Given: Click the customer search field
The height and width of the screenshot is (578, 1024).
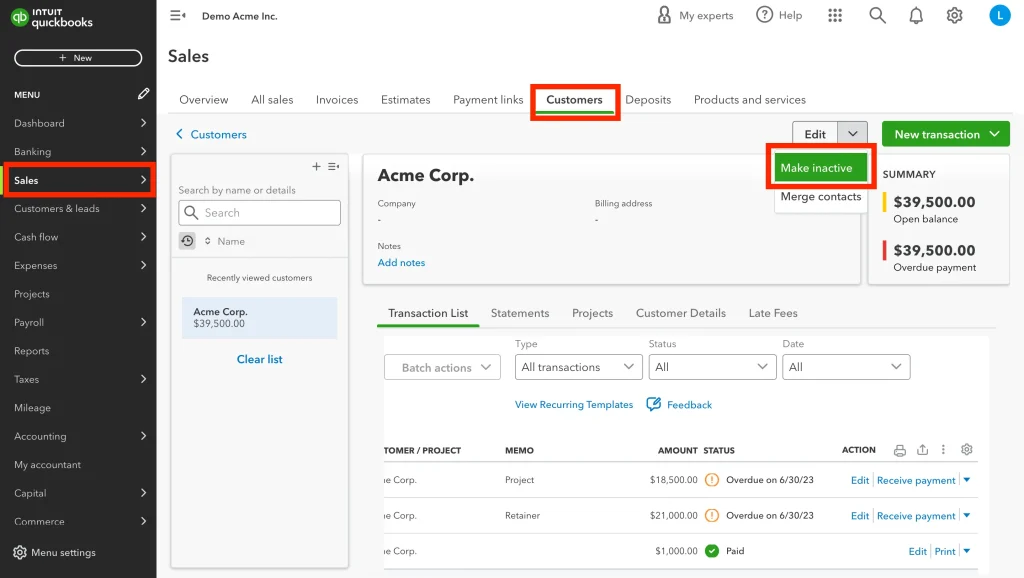Looking at the screenshot, I should point(259,213).
